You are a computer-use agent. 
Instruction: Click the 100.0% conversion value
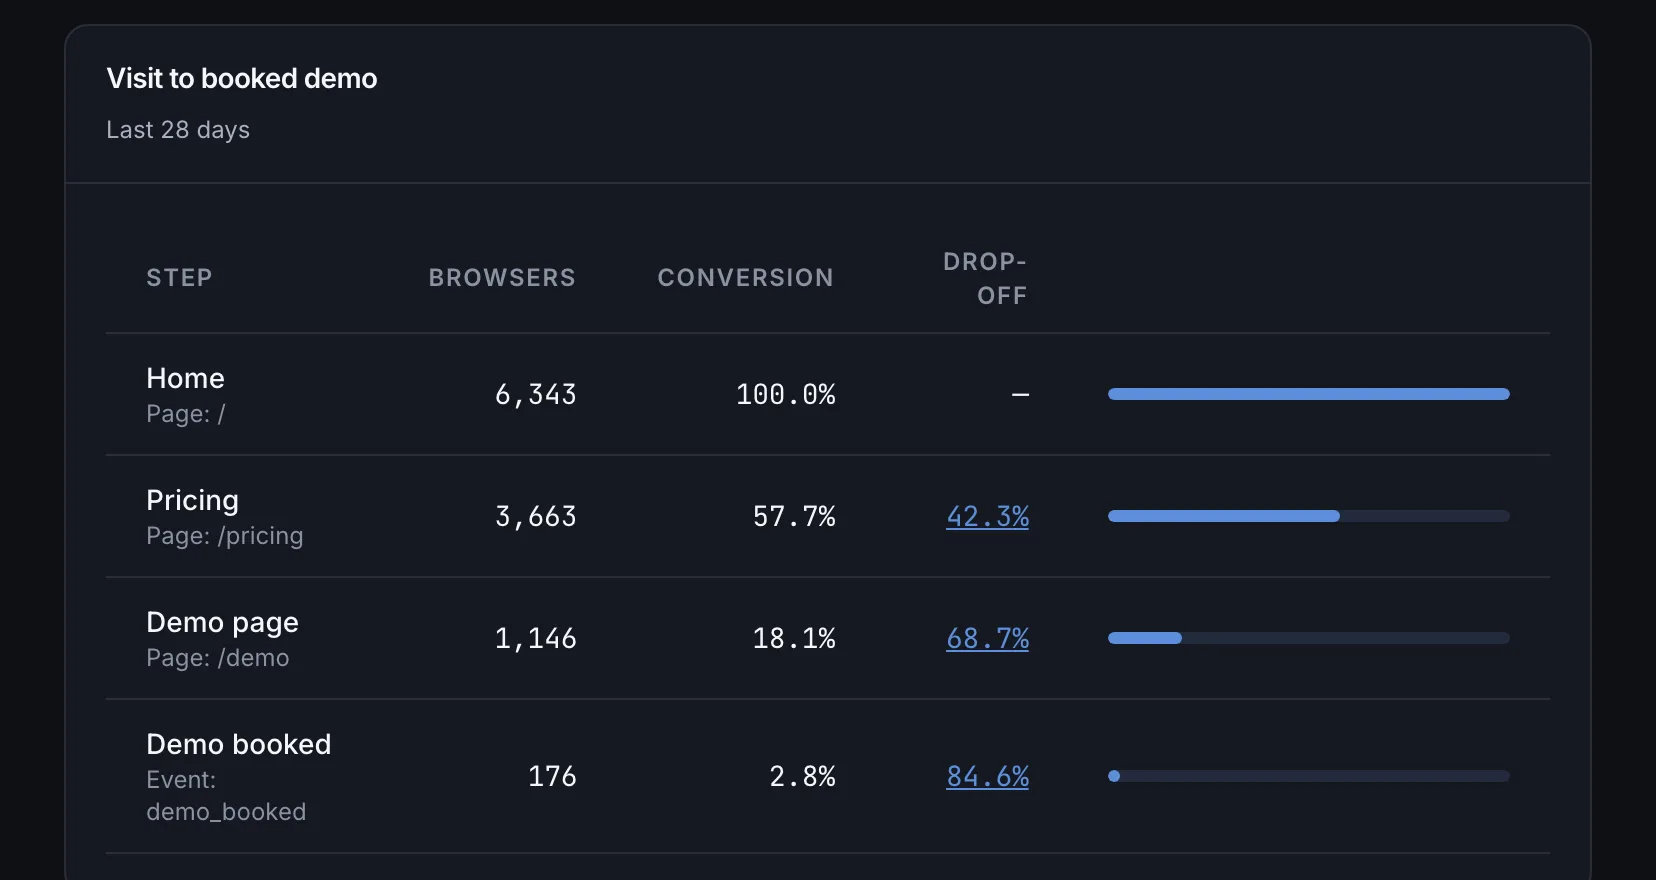pyautogui.click(x=786, y=395)
